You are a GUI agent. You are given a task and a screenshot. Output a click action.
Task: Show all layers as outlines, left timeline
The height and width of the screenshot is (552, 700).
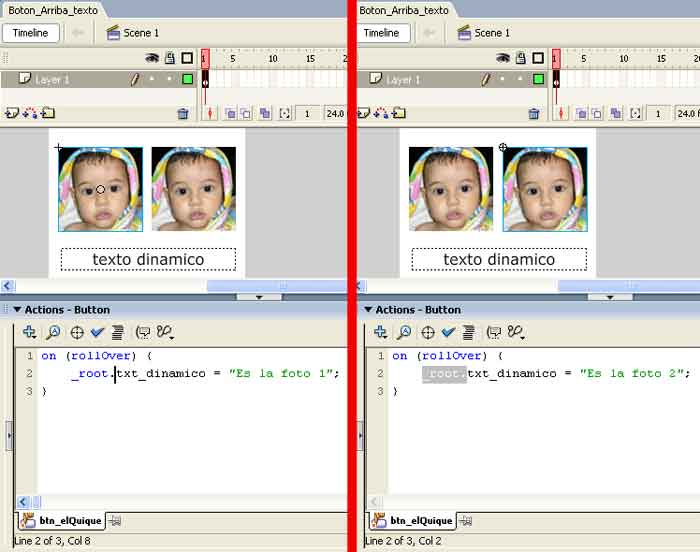click(x=188, y=58)
